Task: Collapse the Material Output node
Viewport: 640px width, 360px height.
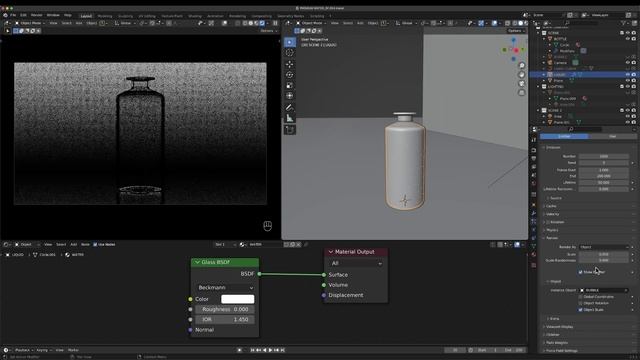Action: tap(331, 252)
